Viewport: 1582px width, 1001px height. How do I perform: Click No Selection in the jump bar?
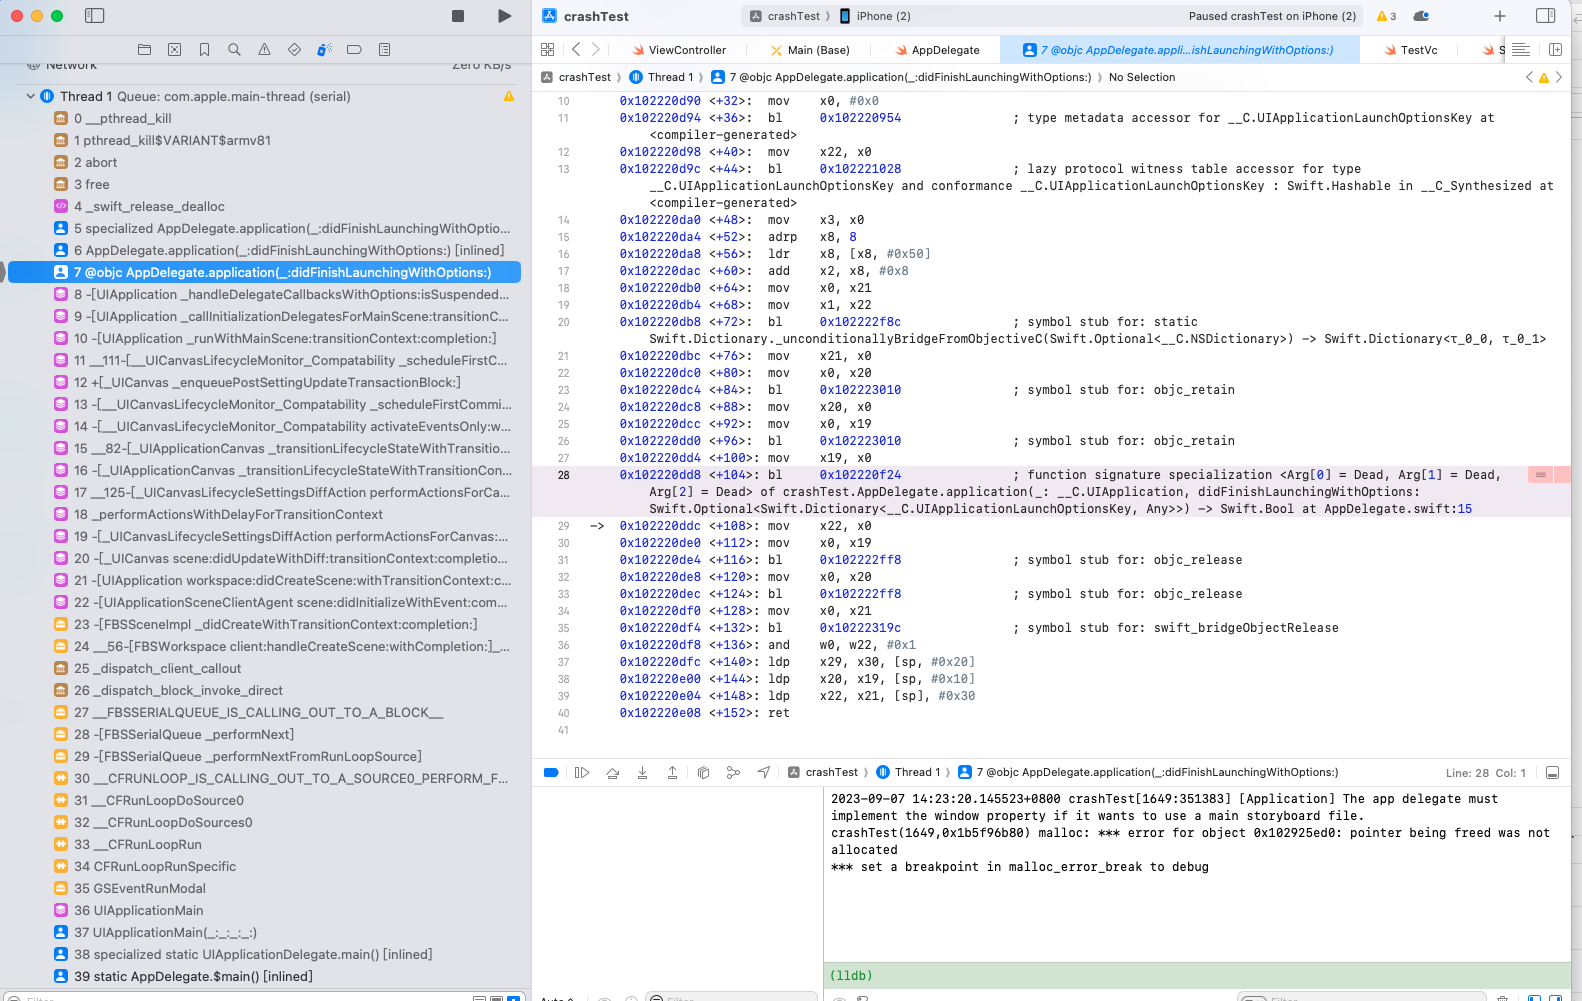click(x=1142, y=77)
